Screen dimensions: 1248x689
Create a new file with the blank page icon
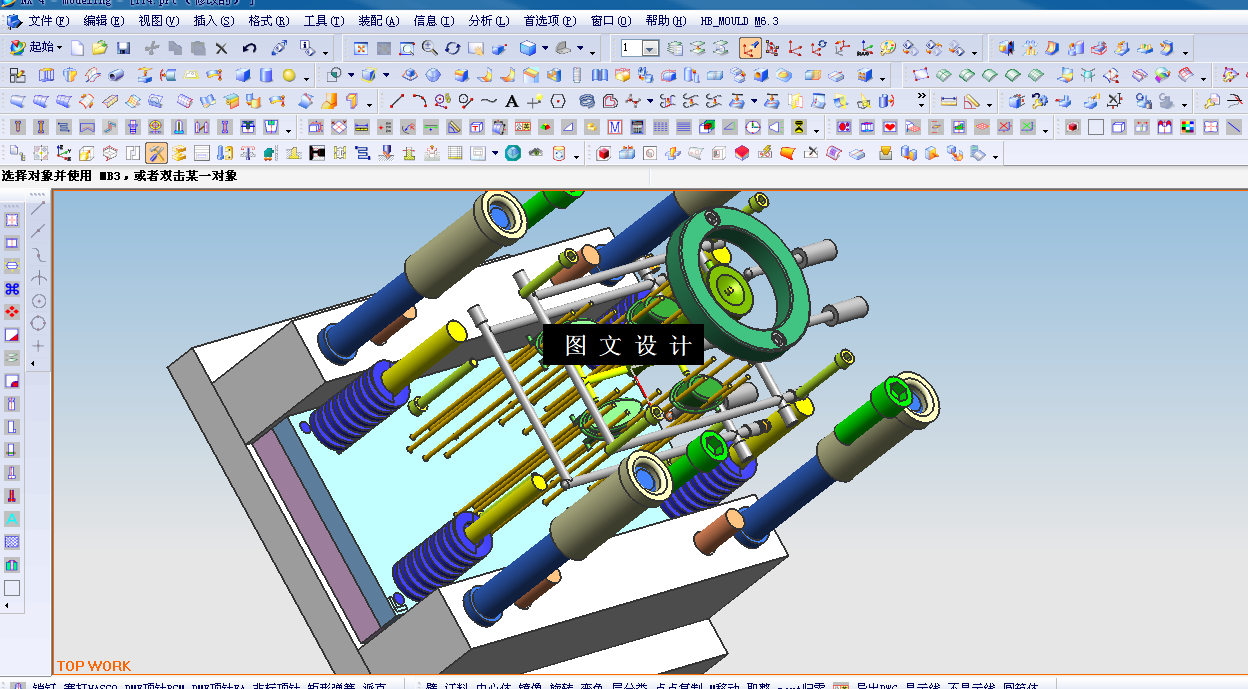(x=78, y=48)
